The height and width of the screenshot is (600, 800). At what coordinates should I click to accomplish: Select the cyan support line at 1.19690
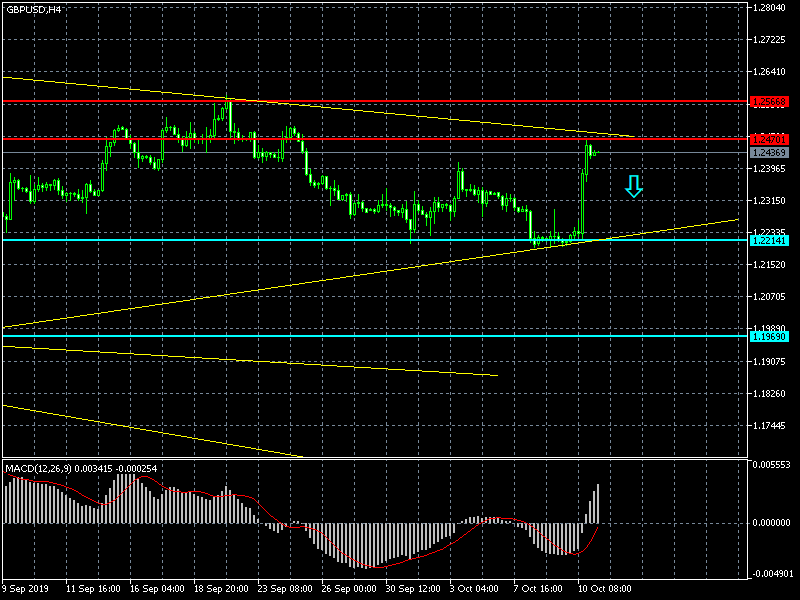pos(375,336)
